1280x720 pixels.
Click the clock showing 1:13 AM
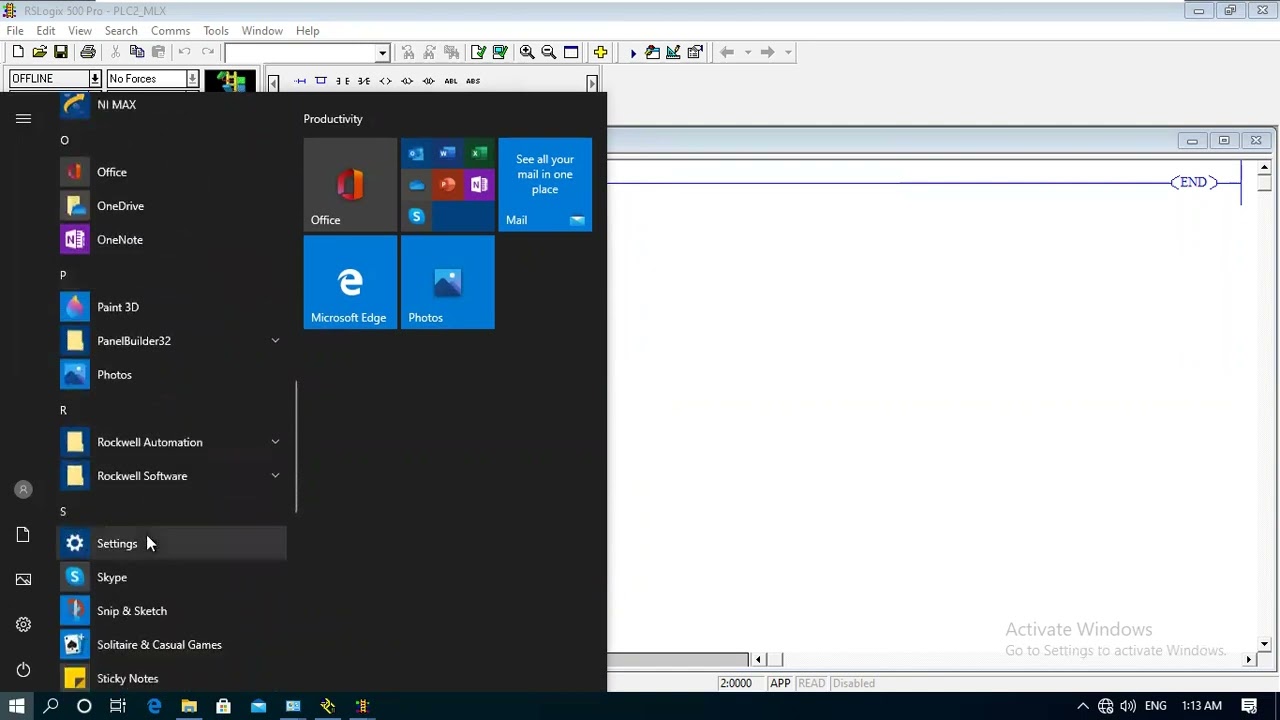pos(1201,706)
